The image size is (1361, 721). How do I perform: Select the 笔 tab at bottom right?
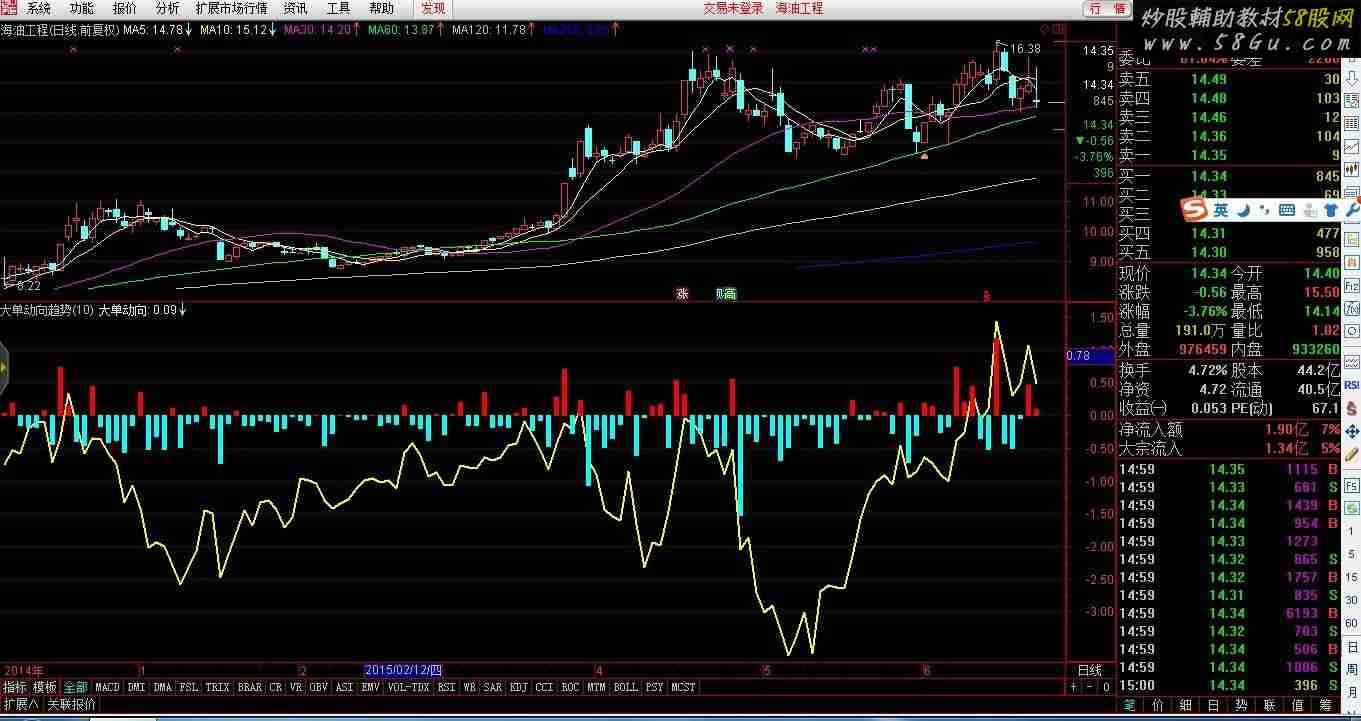(1130, 704)
